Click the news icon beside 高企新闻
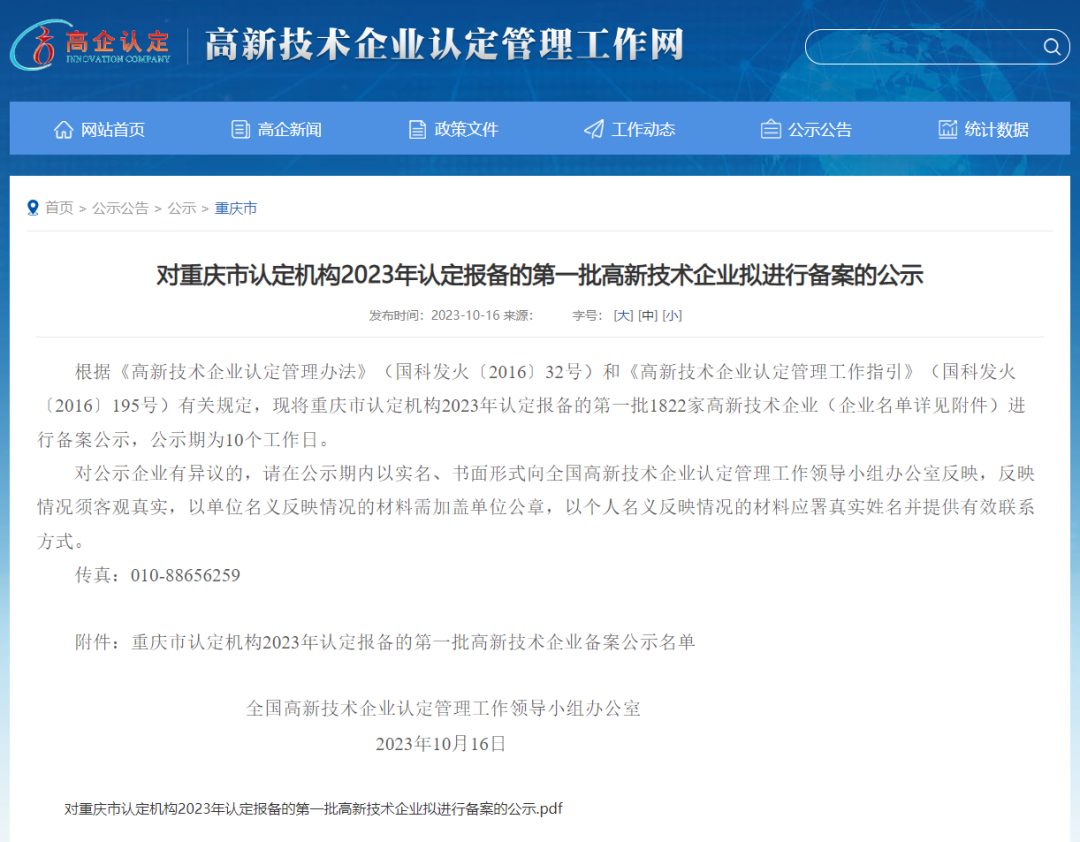This screenshot has width=1080, height=842. pos(239,129)
